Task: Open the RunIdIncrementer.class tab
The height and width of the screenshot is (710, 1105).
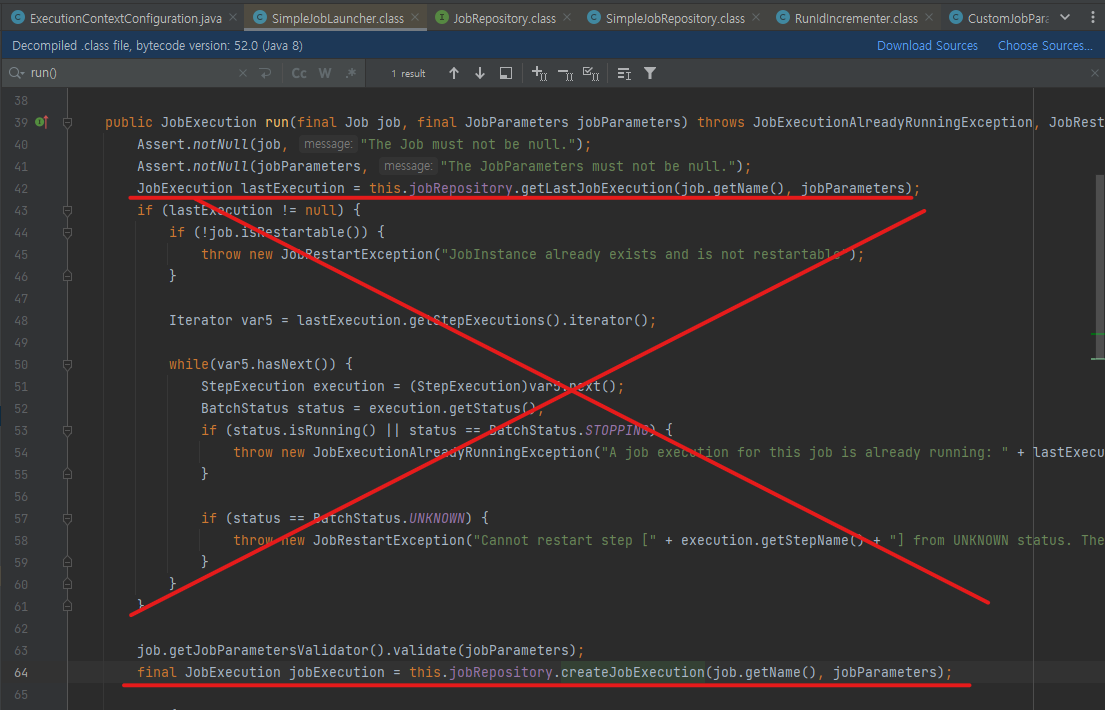Action: (x=856, y=18)
